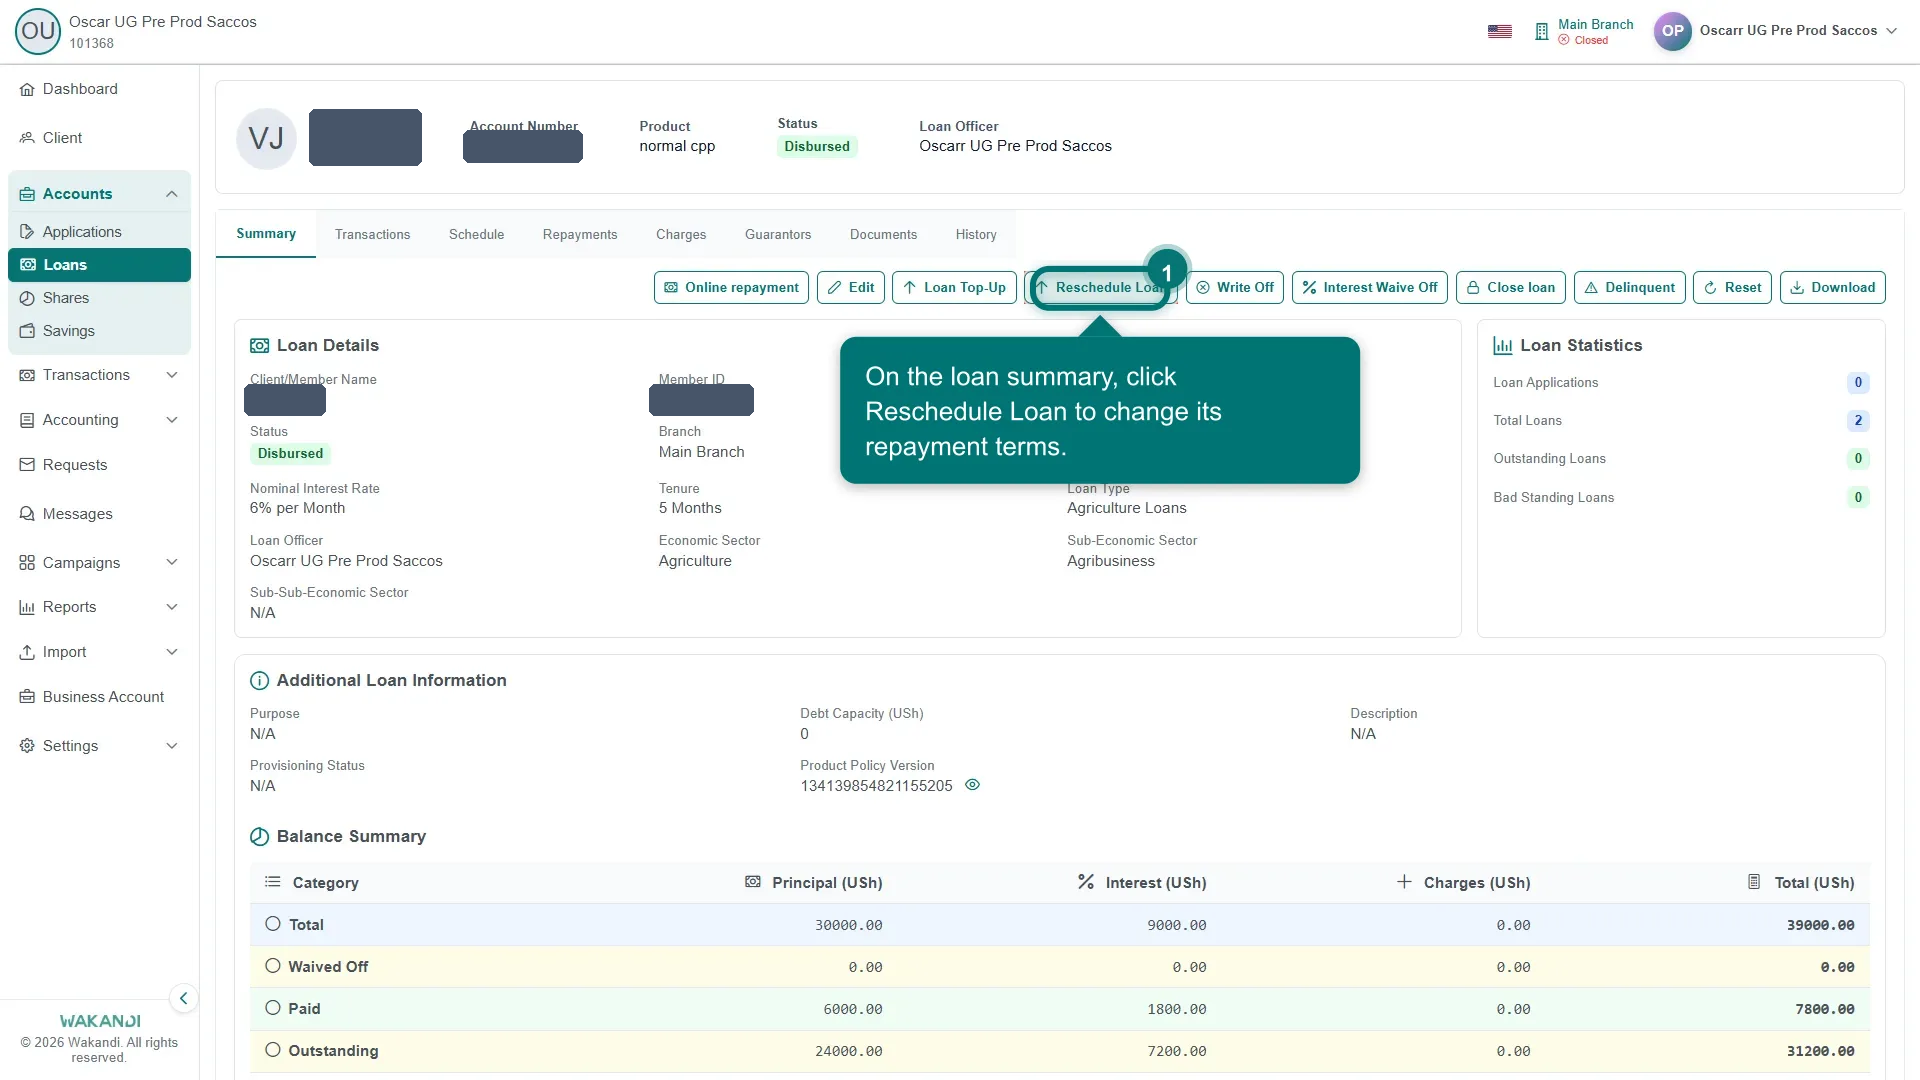
Task: Click the Loan Statistics chart icon
Action: (1502, 346)
